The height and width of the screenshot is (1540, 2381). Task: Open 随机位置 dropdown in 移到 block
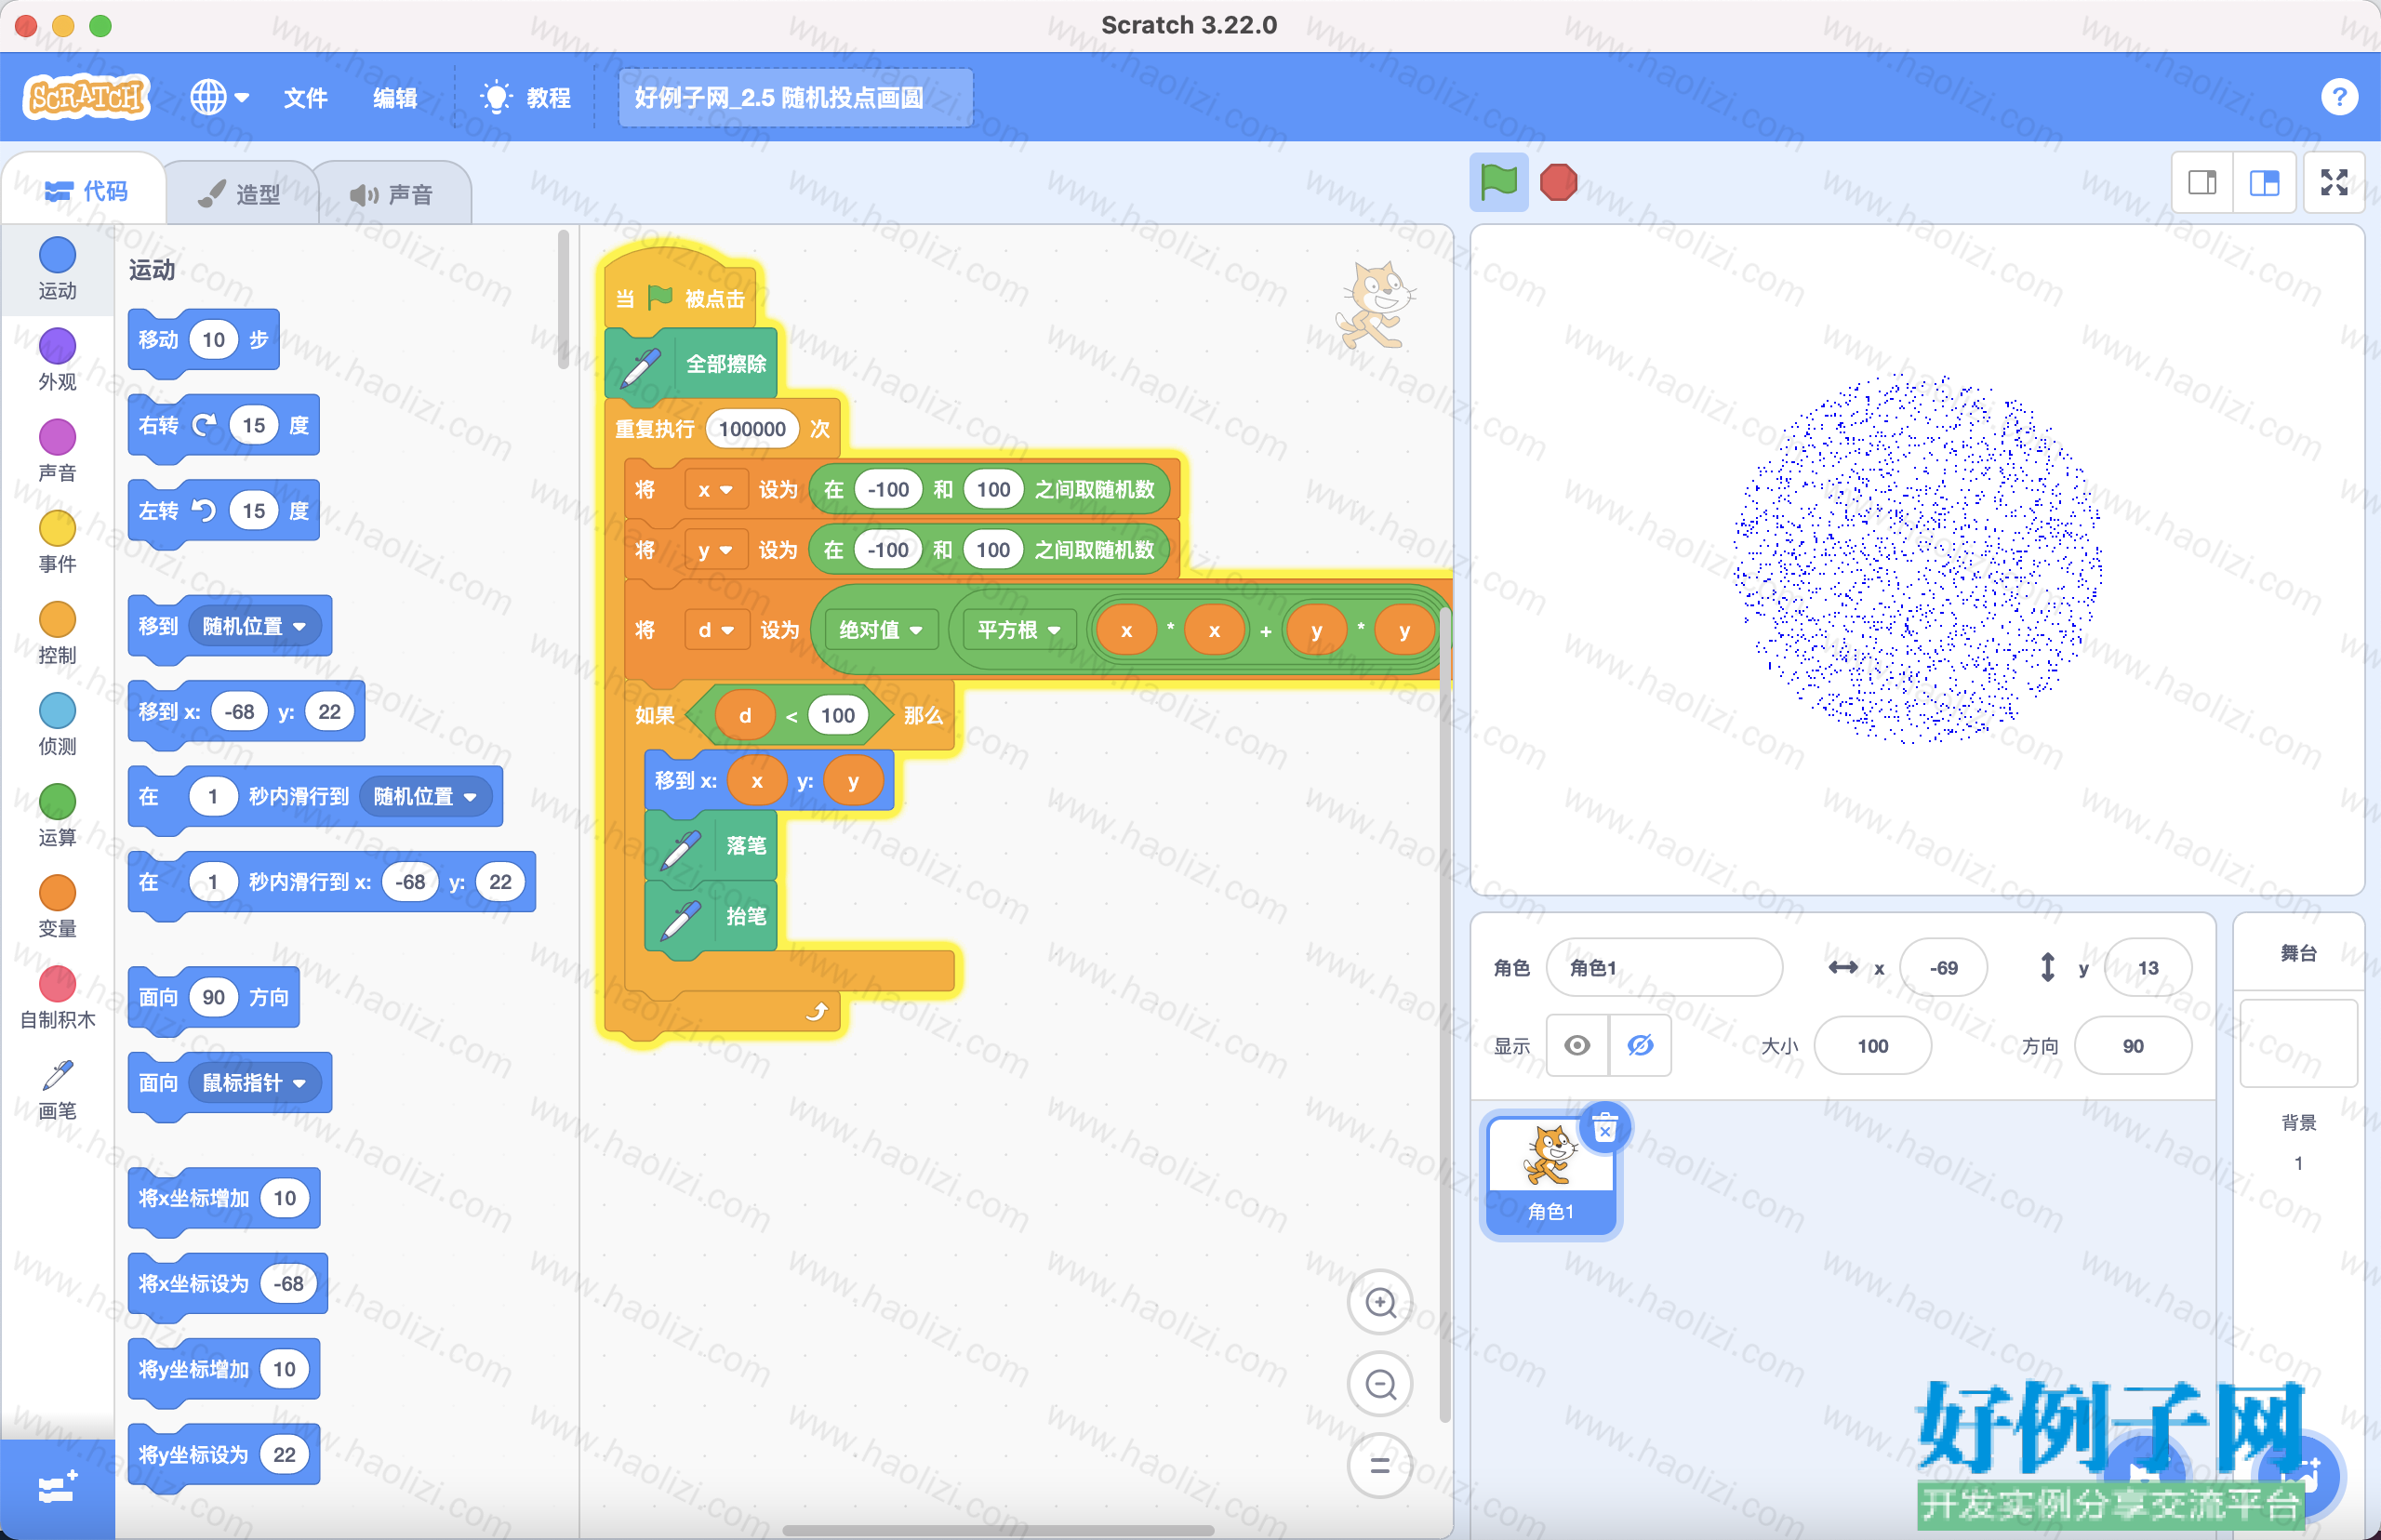tap(256, 626)
